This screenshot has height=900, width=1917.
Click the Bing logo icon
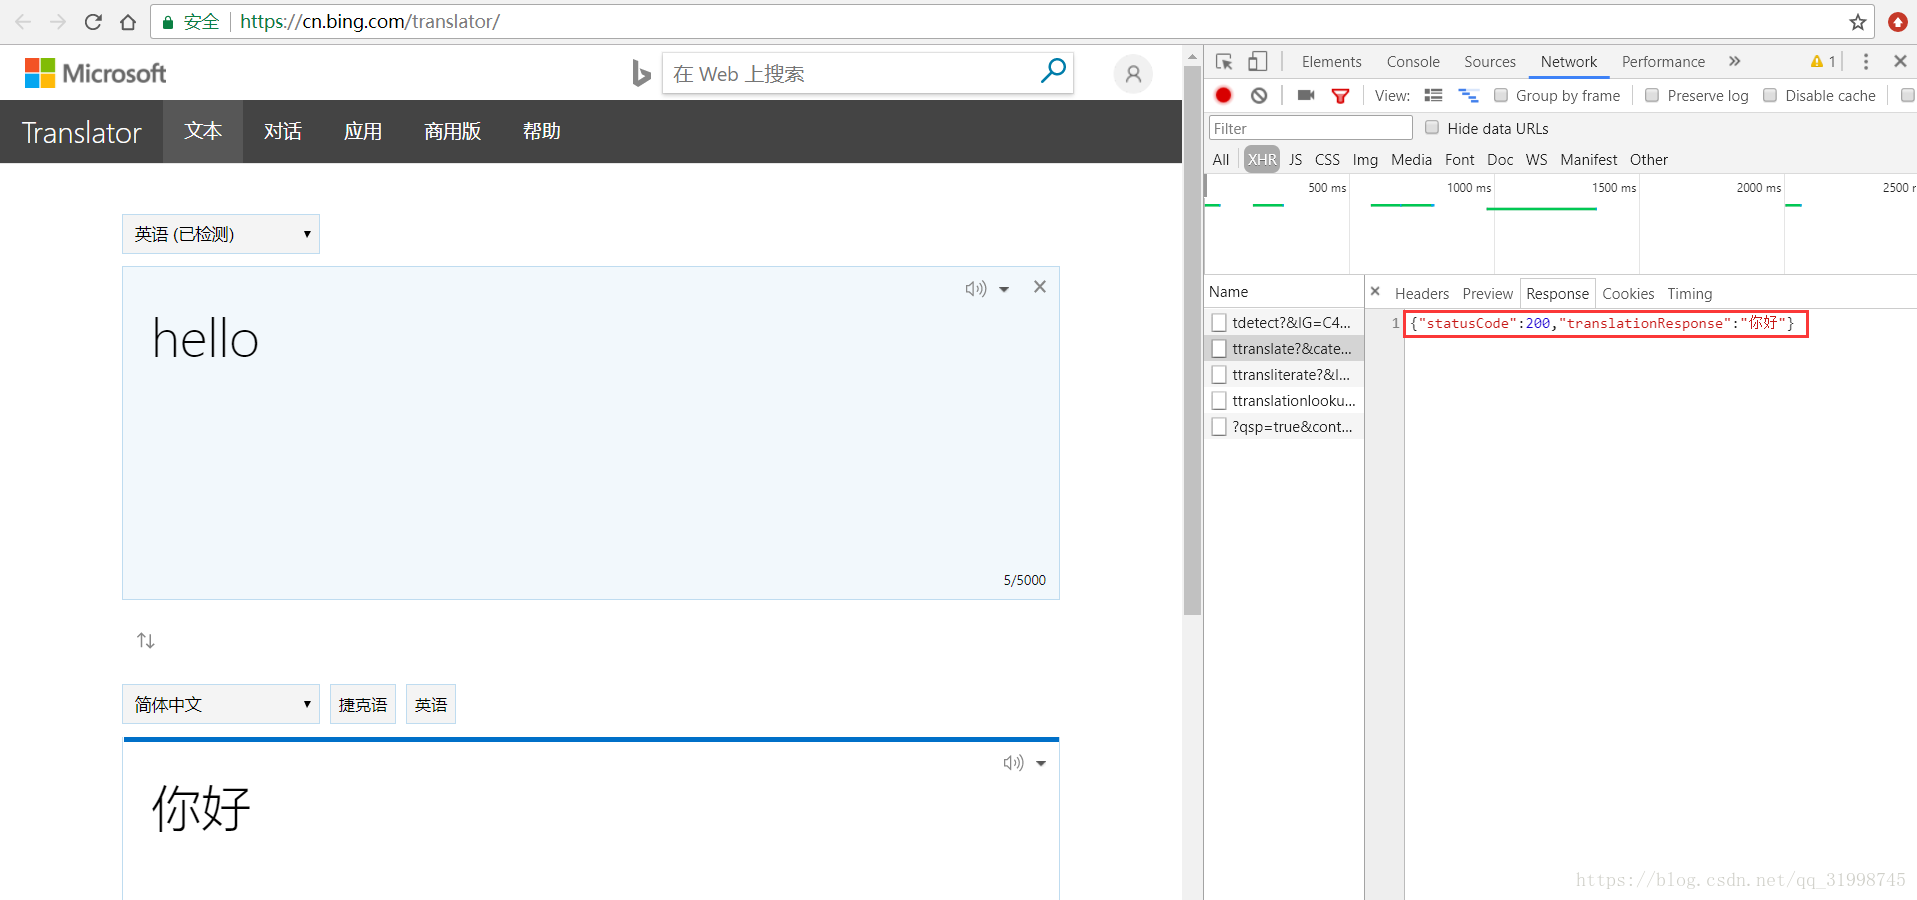point(641,73)
